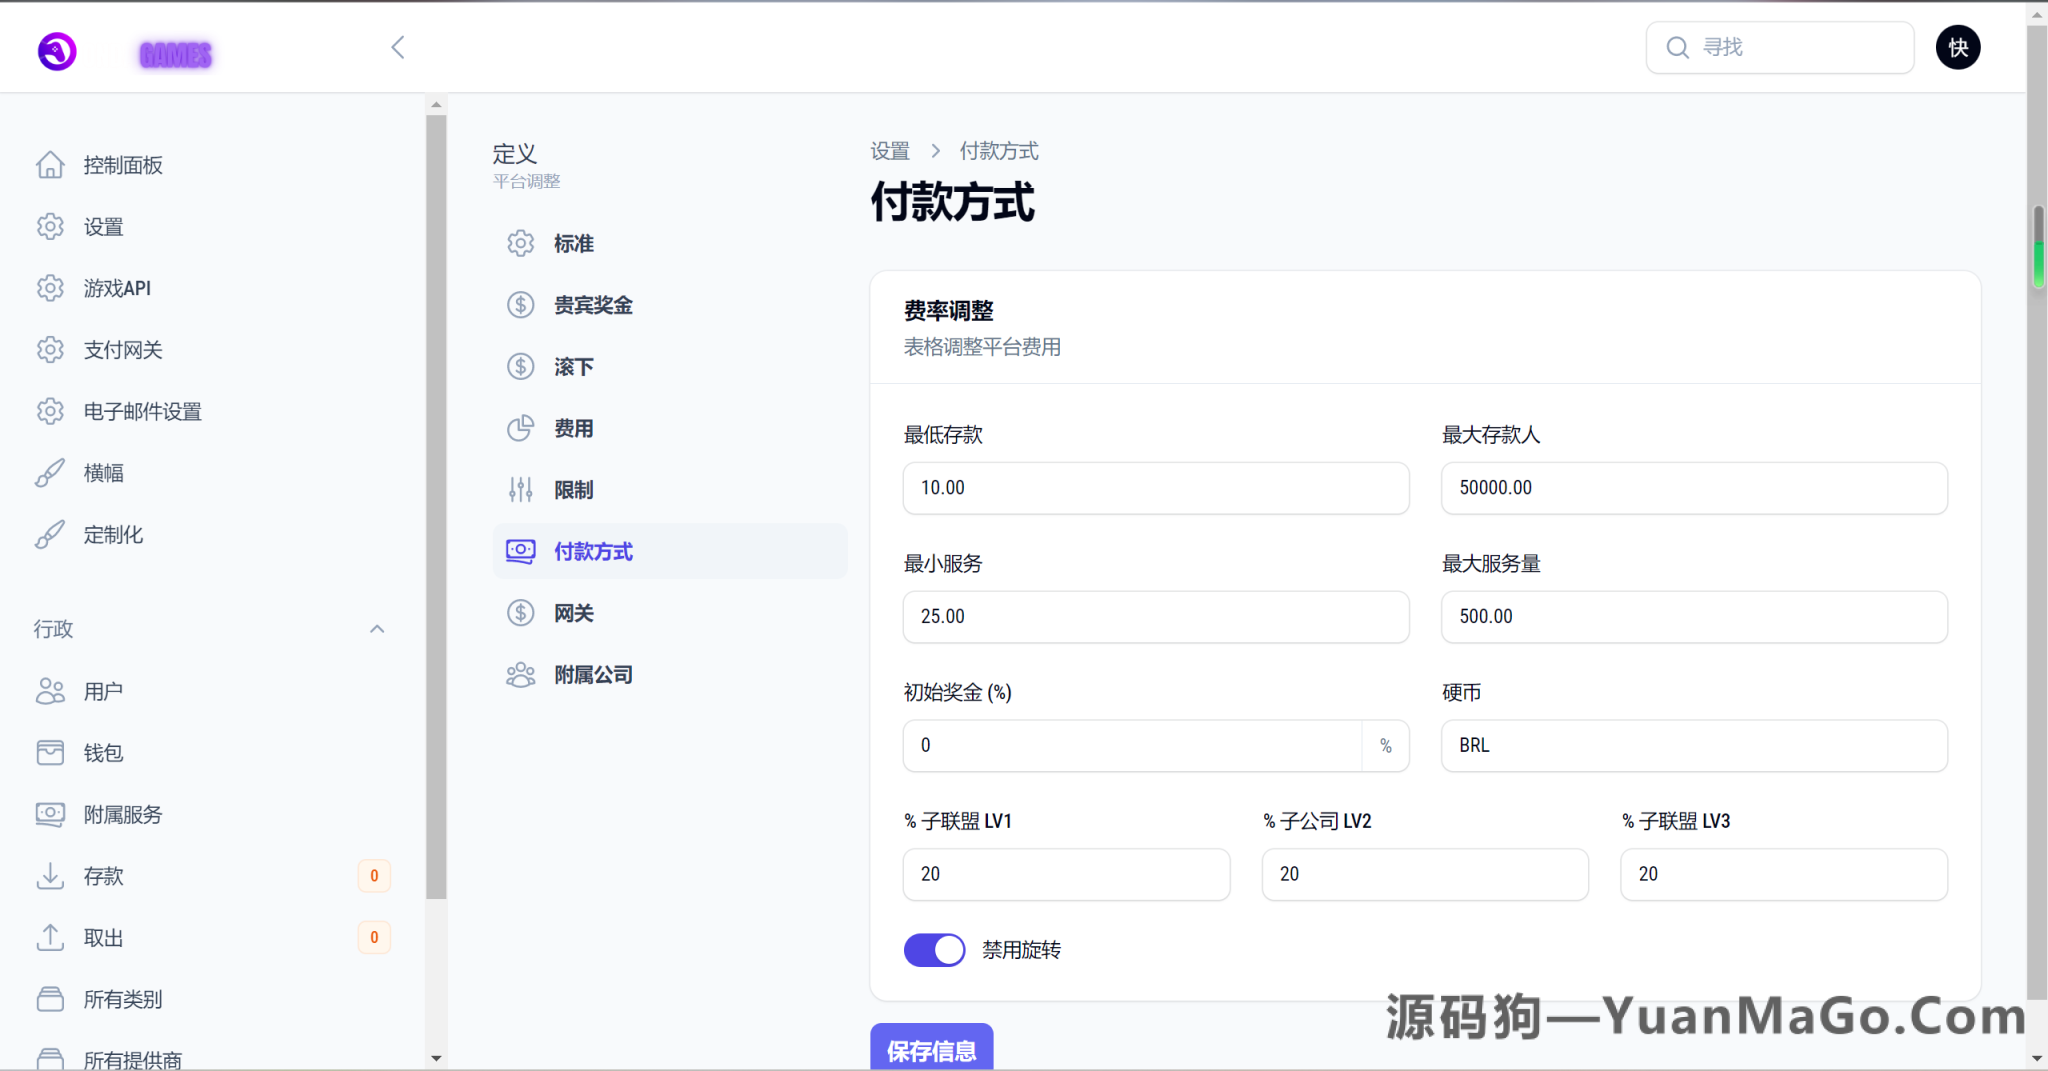Image resolution: width=2048 pixels, height=1071 pixels.
Task: Open the 附属公司 people icon
Action: (x=520, y=674)
